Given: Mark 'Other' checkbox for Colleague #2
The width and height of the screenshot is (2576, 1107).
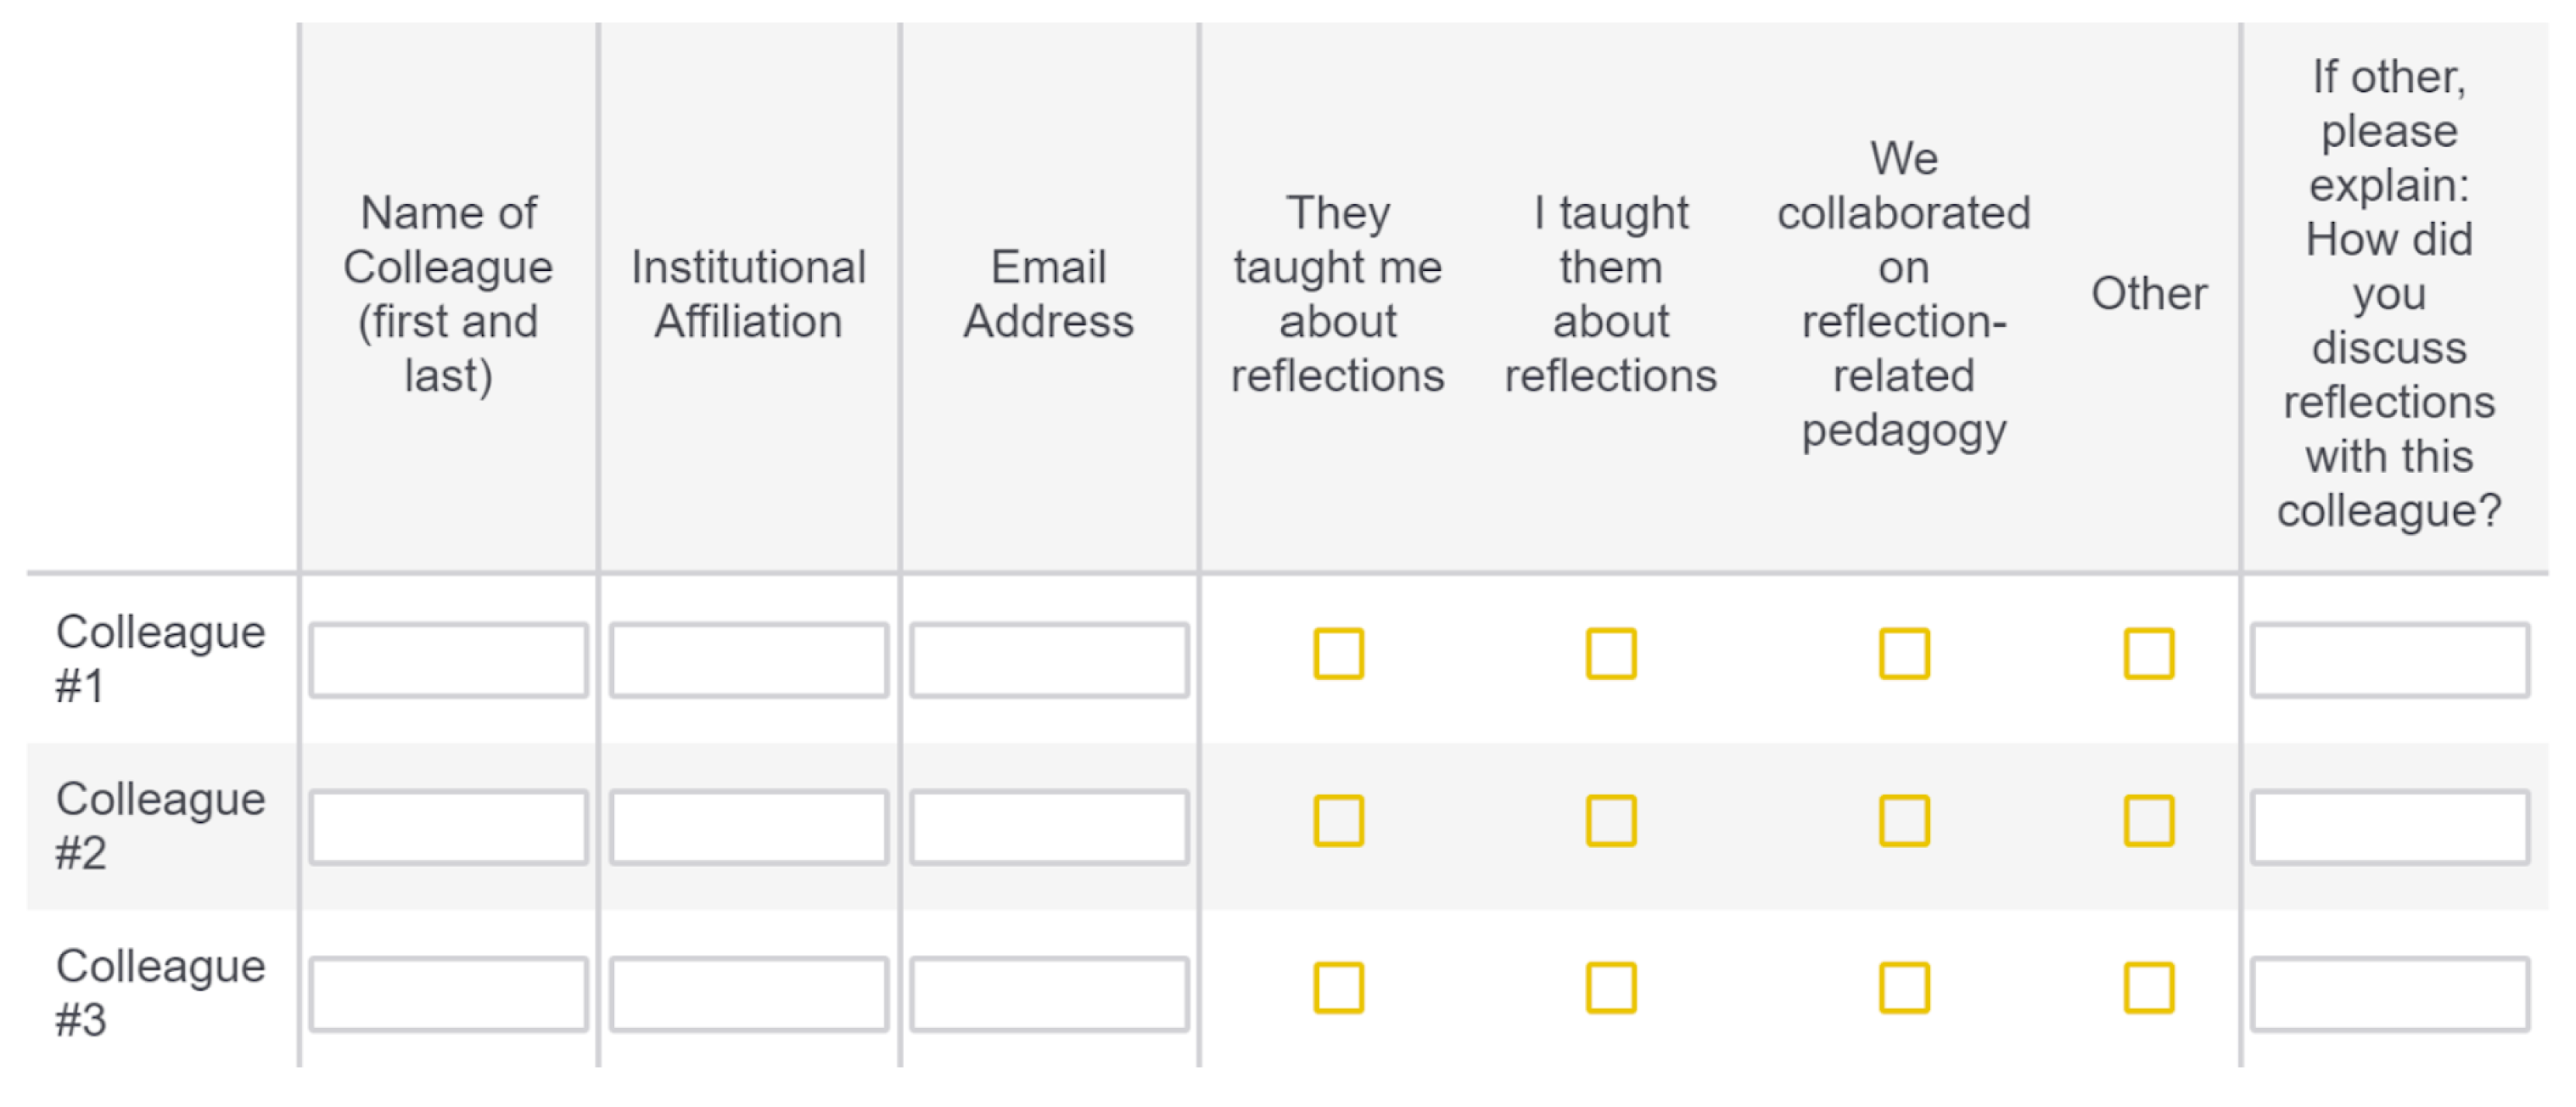Looking at the screenshot, I should click(2148, 821).
